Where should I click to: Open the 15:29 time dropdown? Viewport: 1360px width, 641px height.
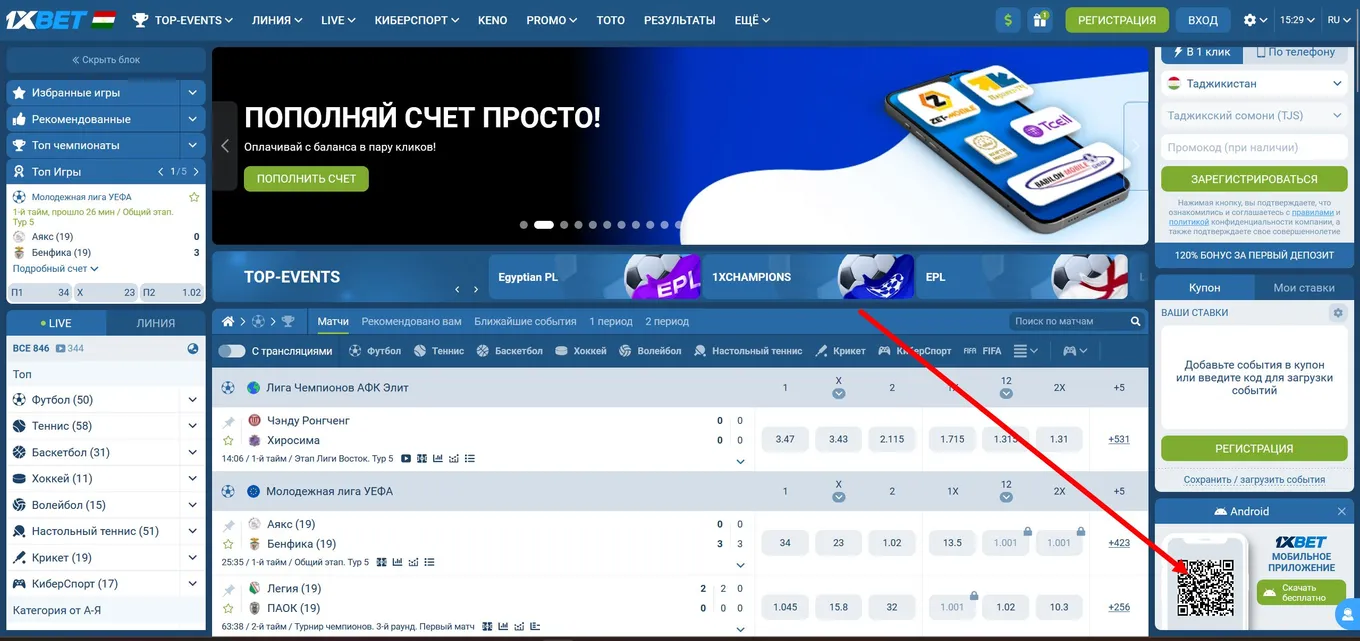coord(1297,20)
